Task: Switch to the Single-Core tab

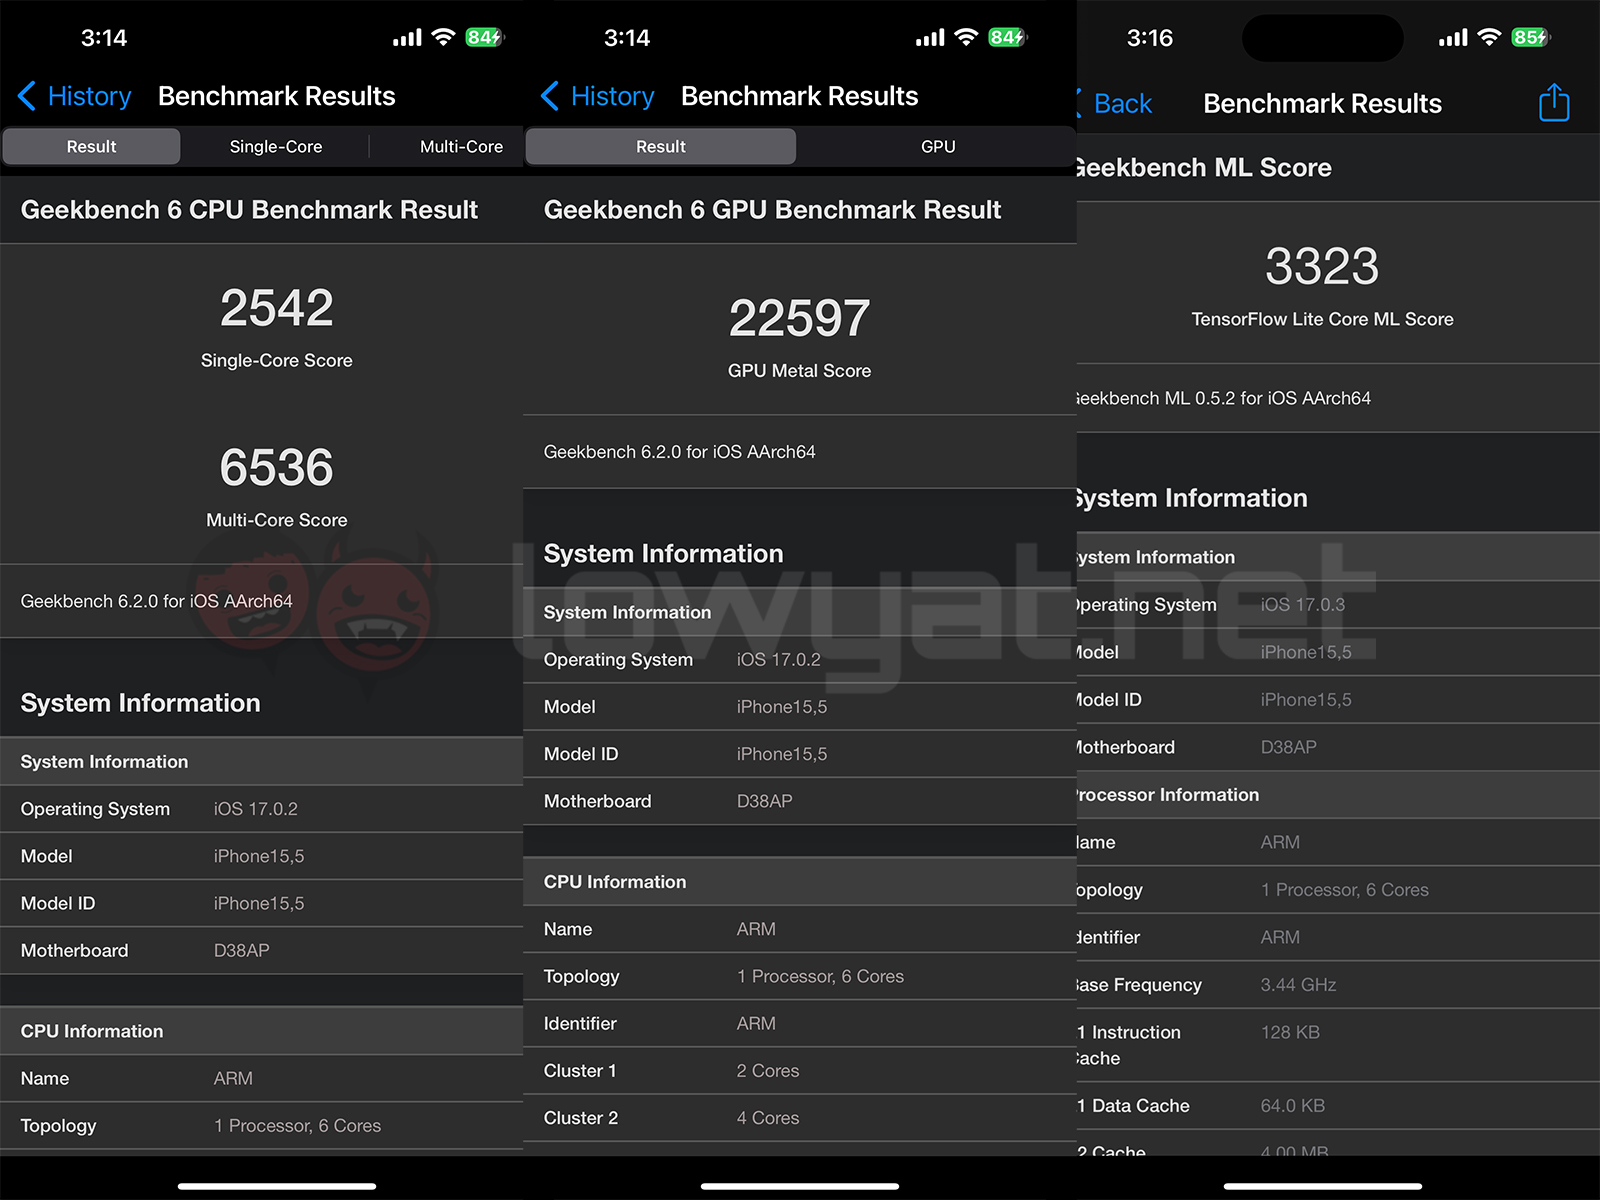Action: click(276, 146)
